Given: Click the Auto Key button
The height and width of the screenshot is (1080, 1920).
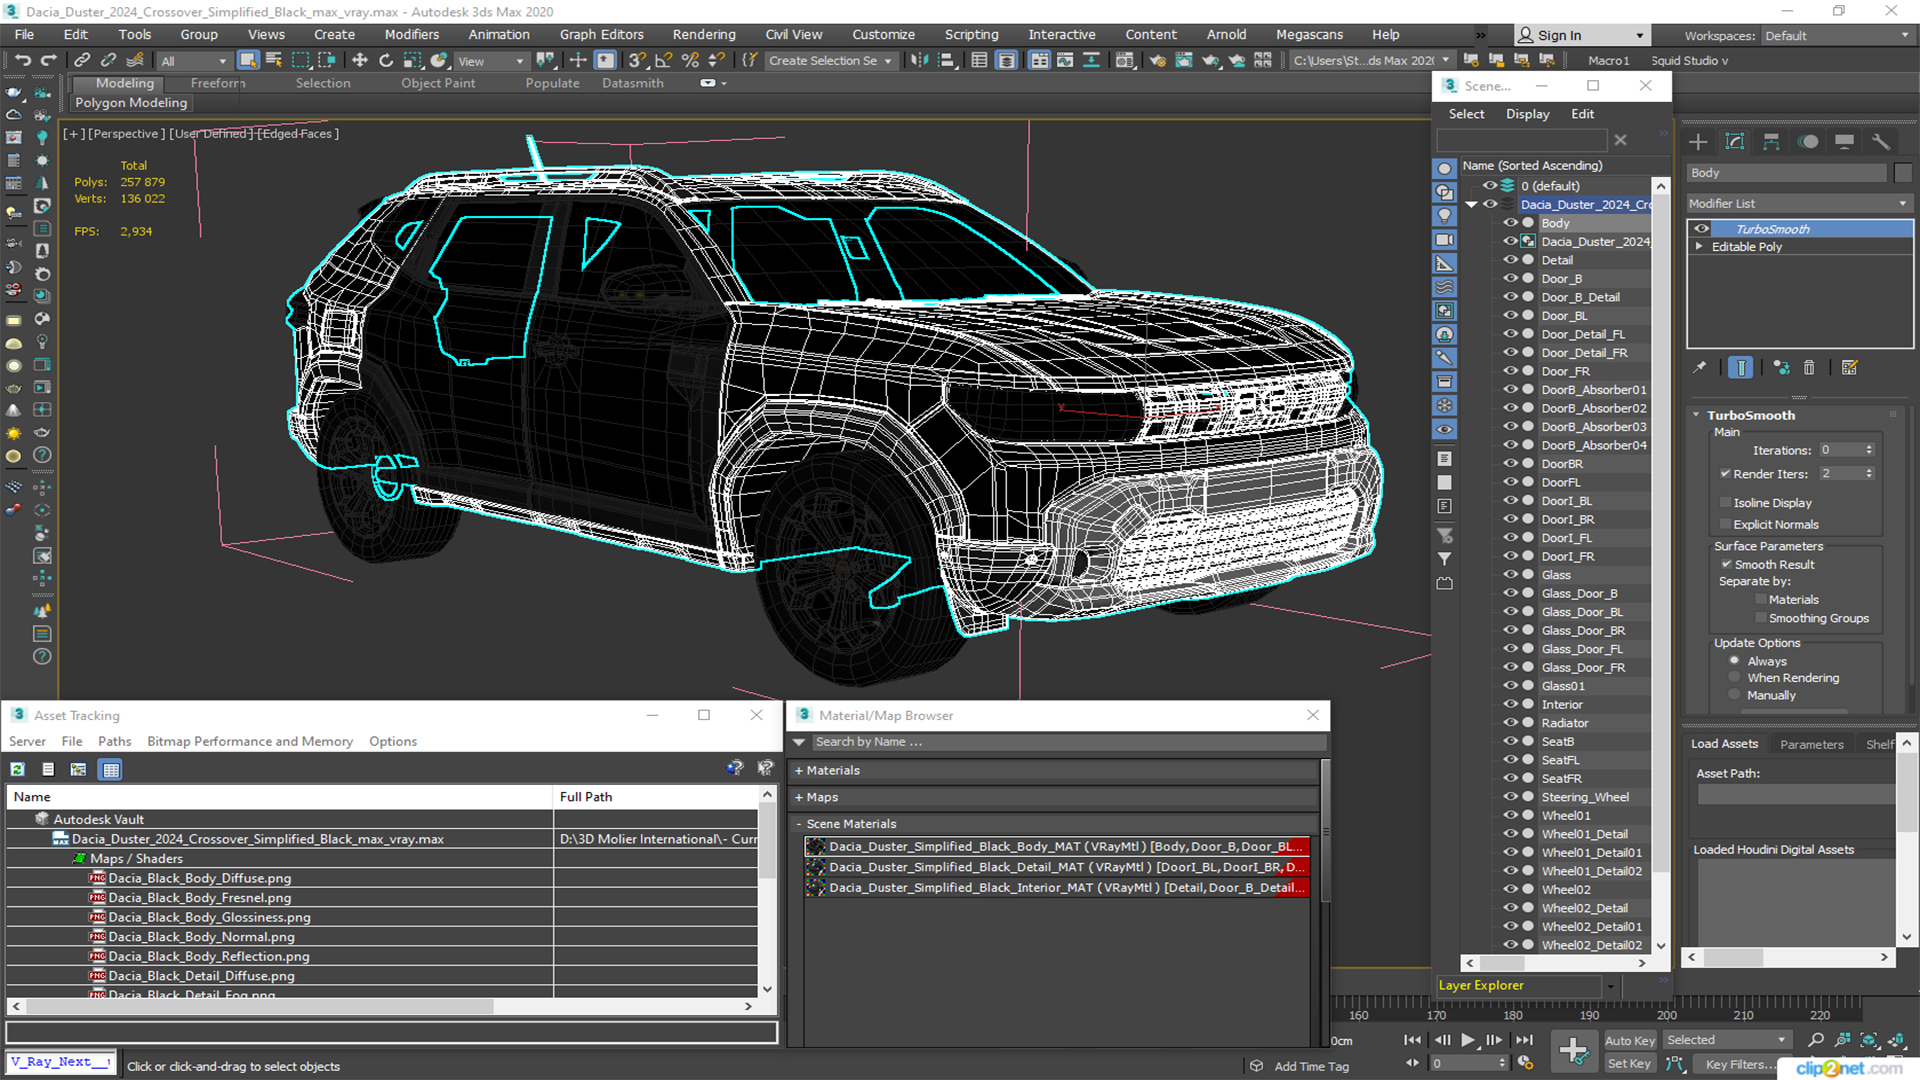Looking at the screenshot, I should (x=1629, y=1041).
